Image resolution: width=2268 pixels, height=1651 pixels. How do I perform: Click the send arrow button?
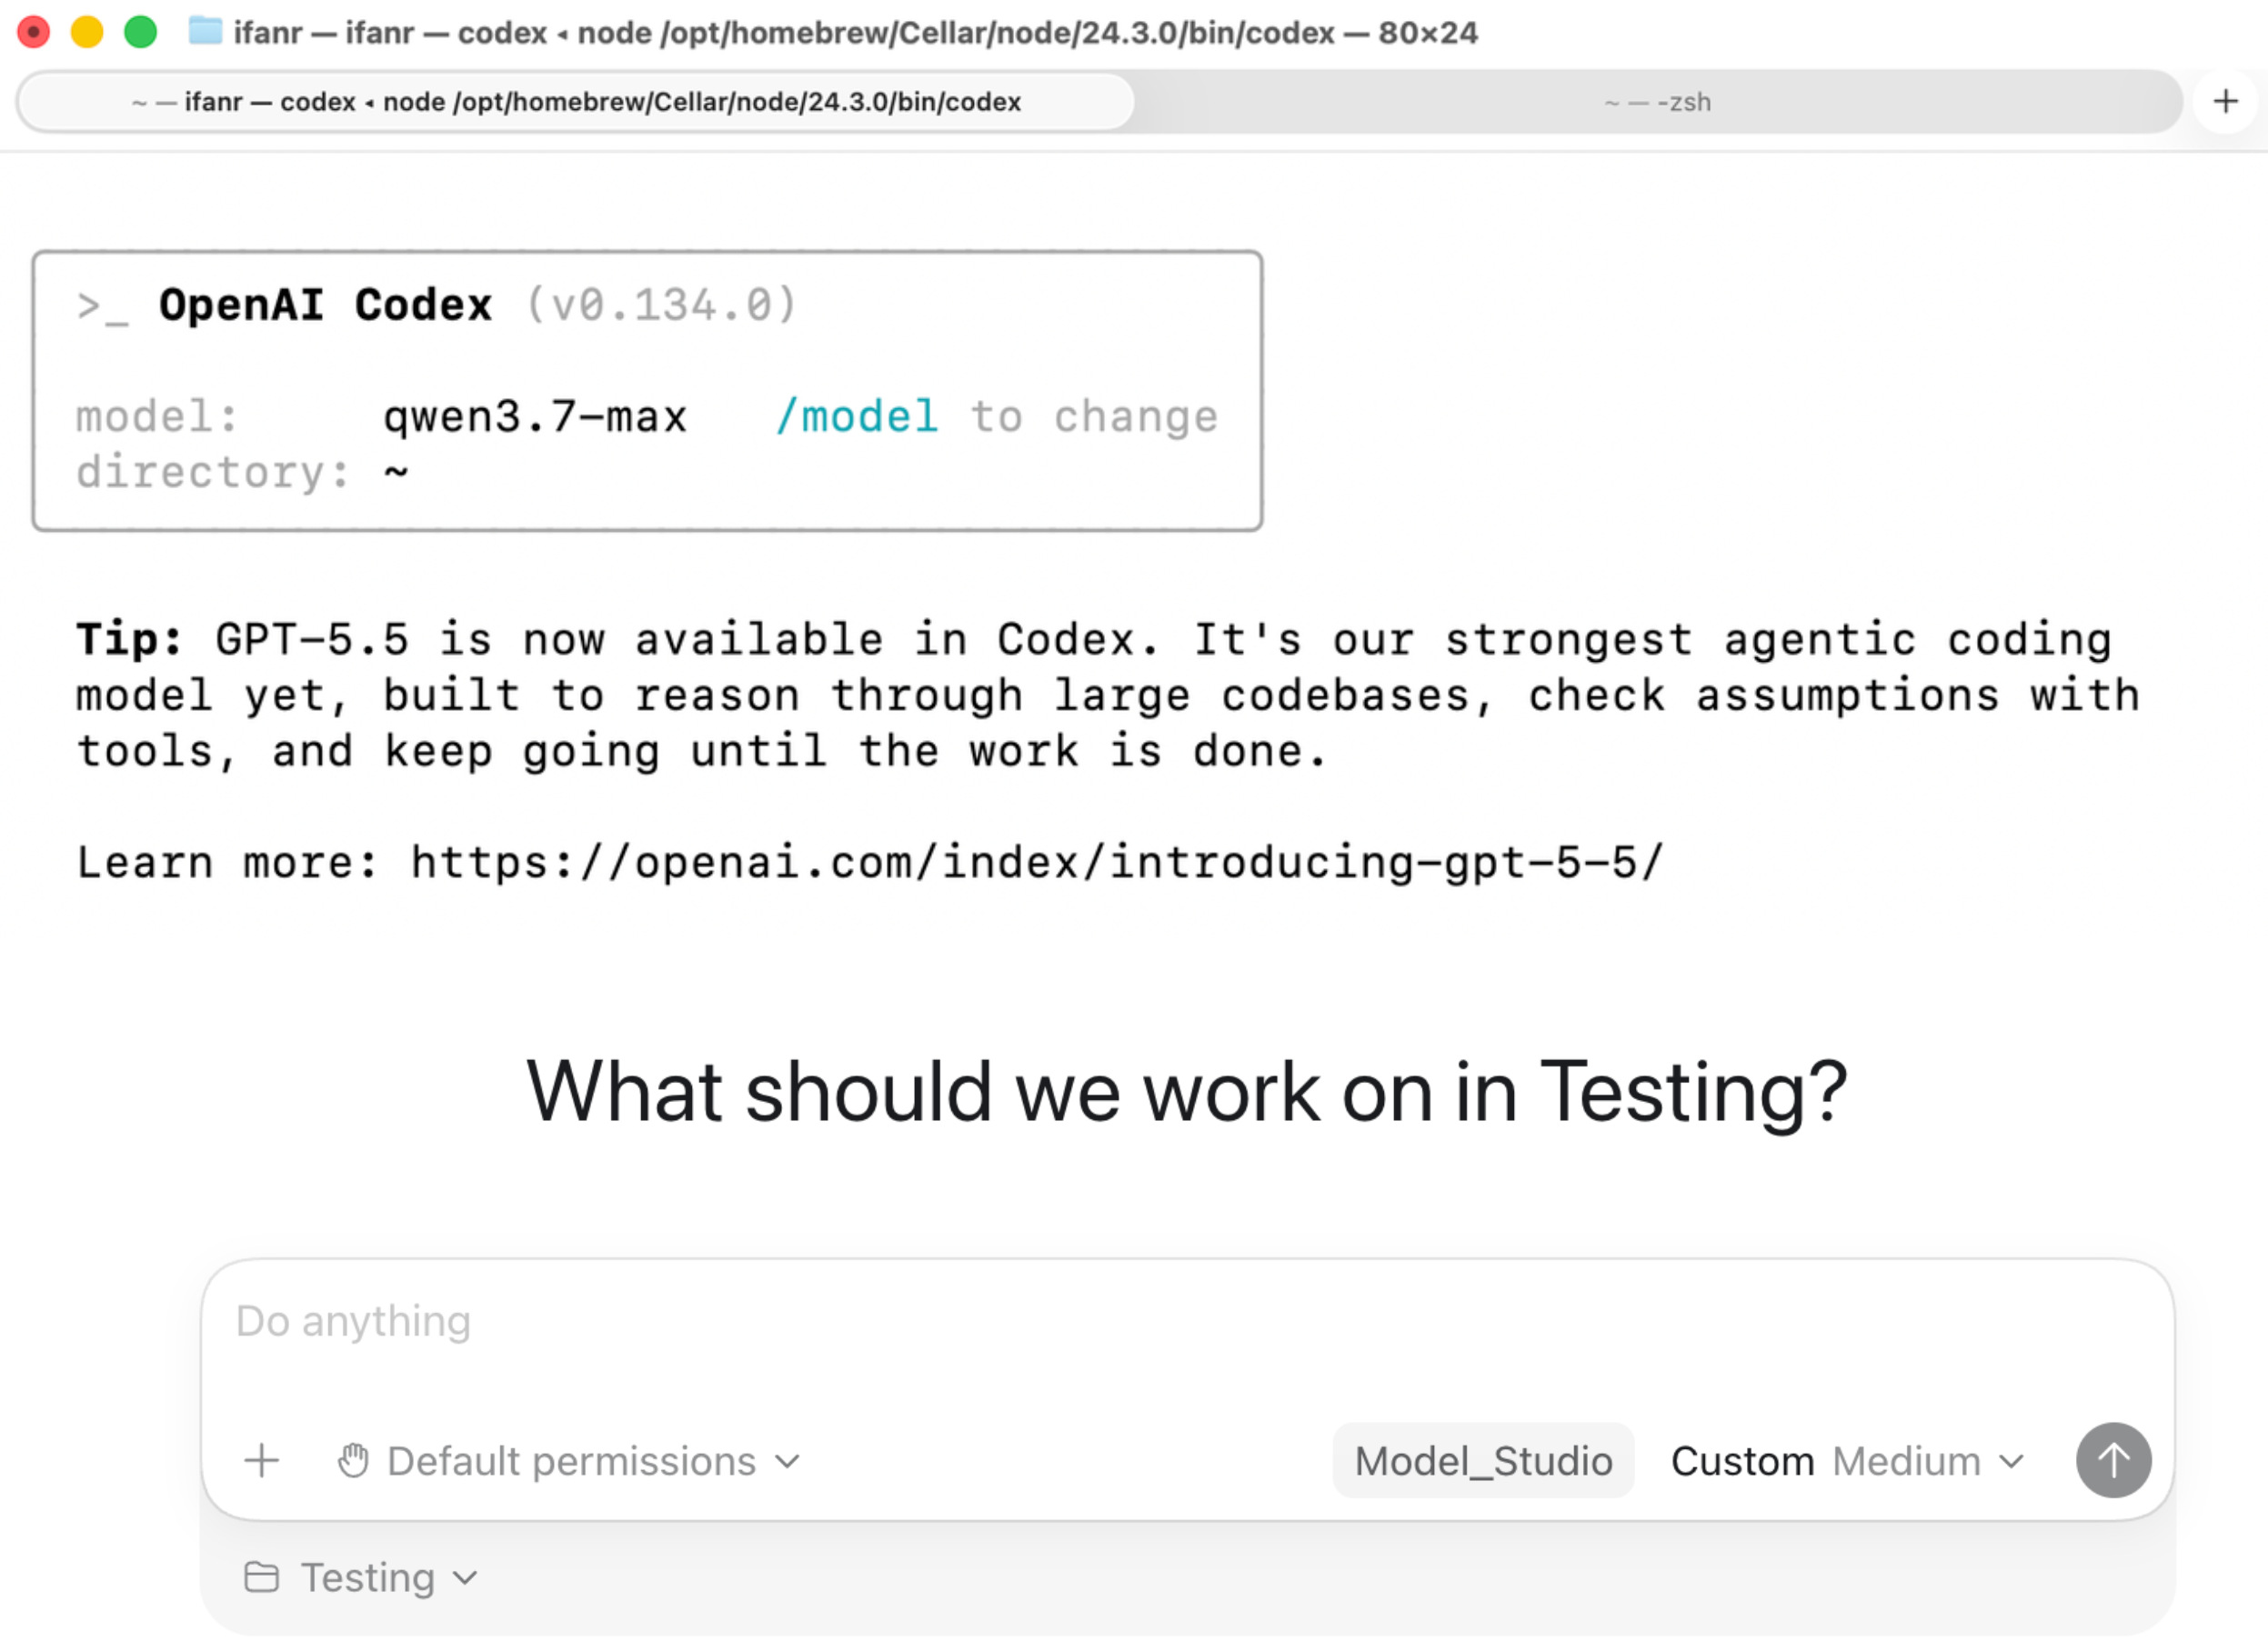(x=2113, y=1460)
